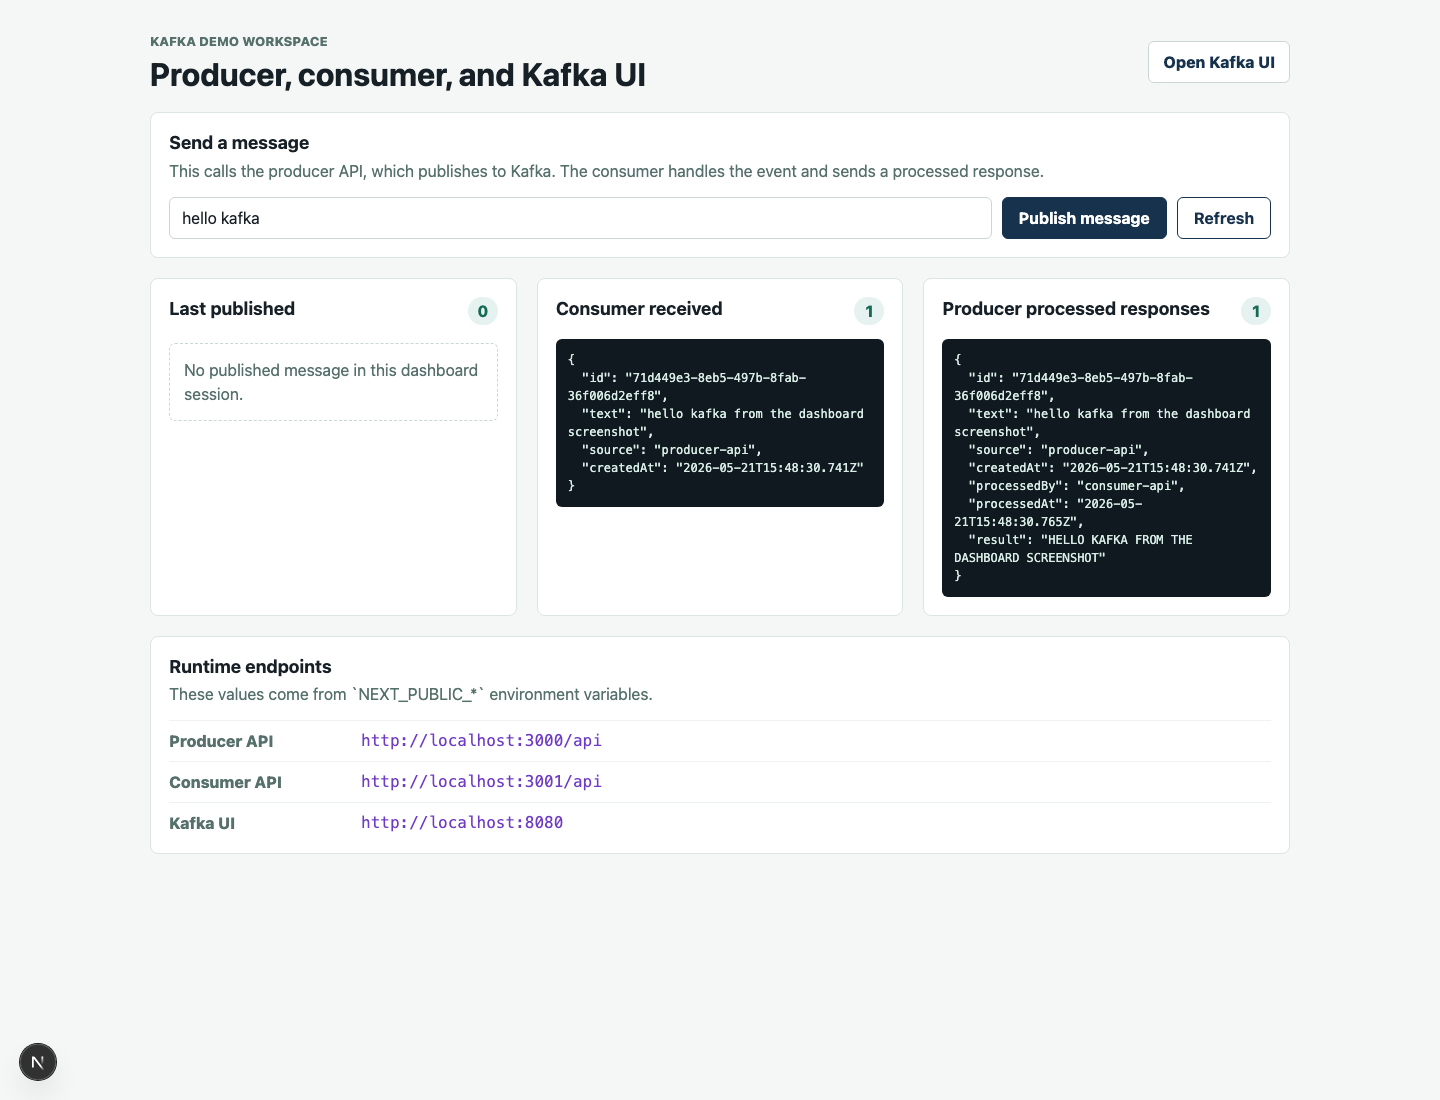Click the Open Kafka UI button
Screen dimensions: 1440x1100
(1218, 62)
